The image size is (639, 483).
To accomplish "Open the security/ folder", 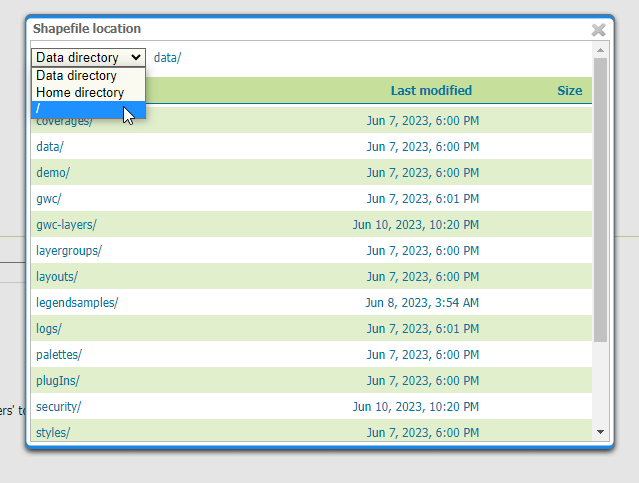I will click(58, 406).
